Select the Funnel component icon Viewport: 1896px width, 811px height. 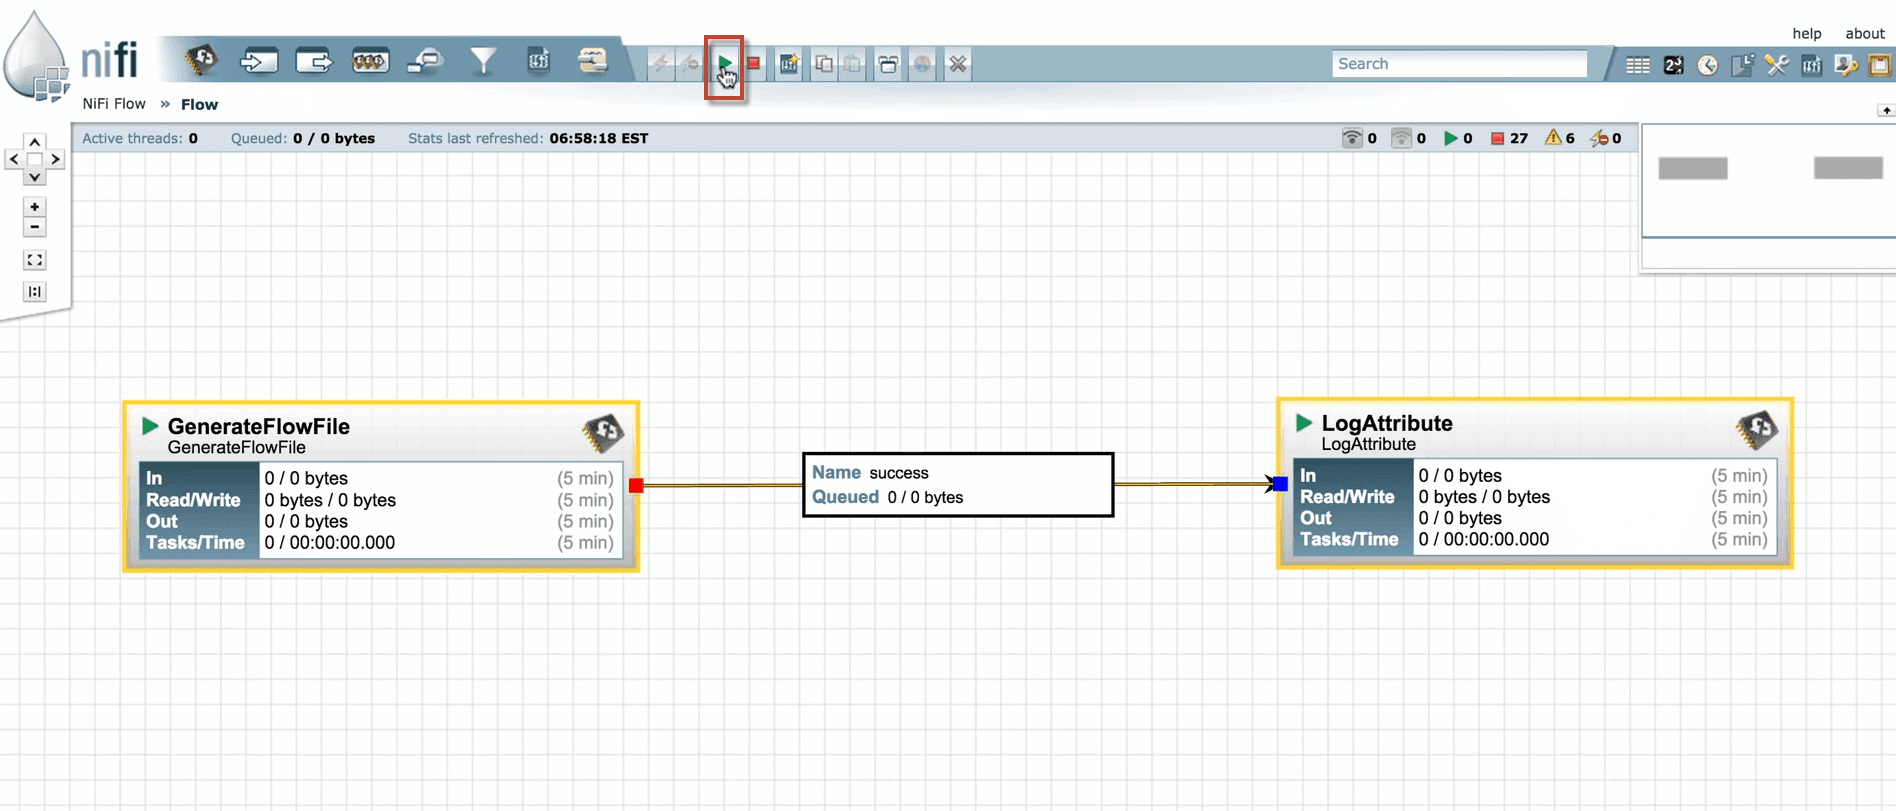[483, 62]
